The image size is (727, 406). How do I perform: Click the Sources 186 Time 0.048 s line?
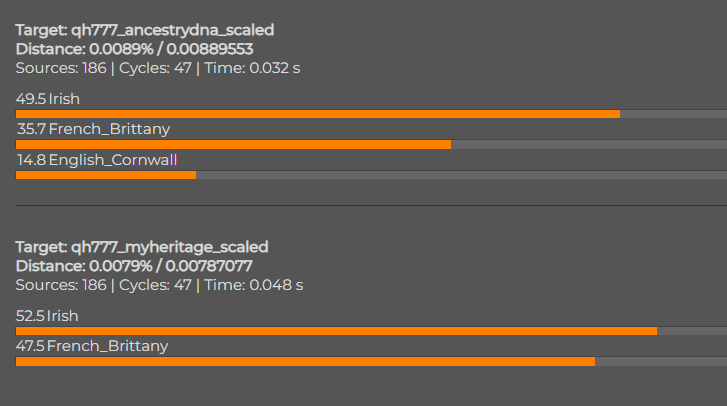point(159,285)
